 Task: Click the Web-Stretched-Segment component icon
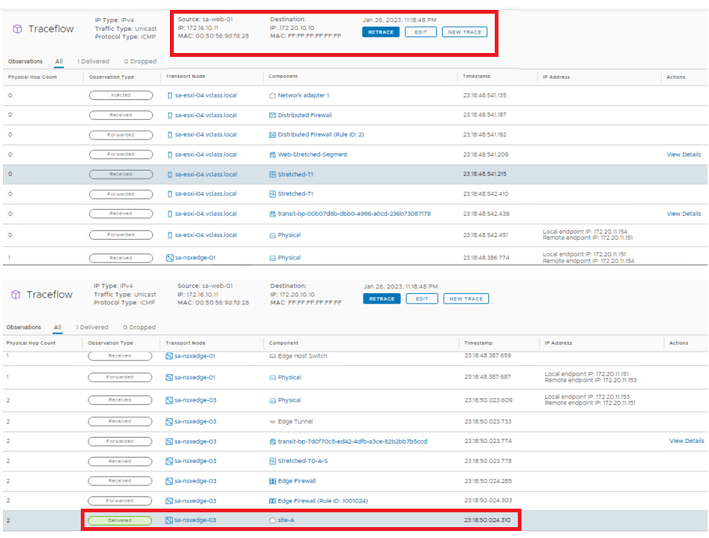[272, 154]
